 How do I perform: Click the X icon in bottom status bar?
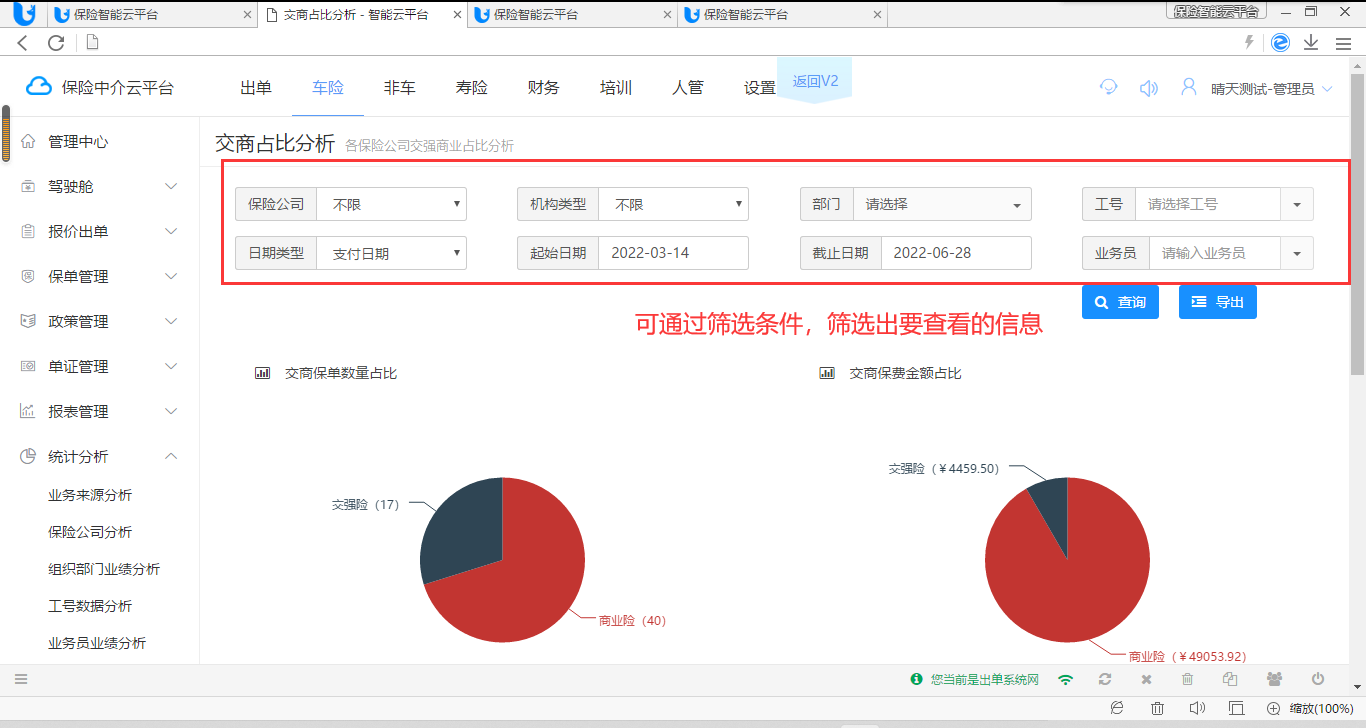[1146, 680]
